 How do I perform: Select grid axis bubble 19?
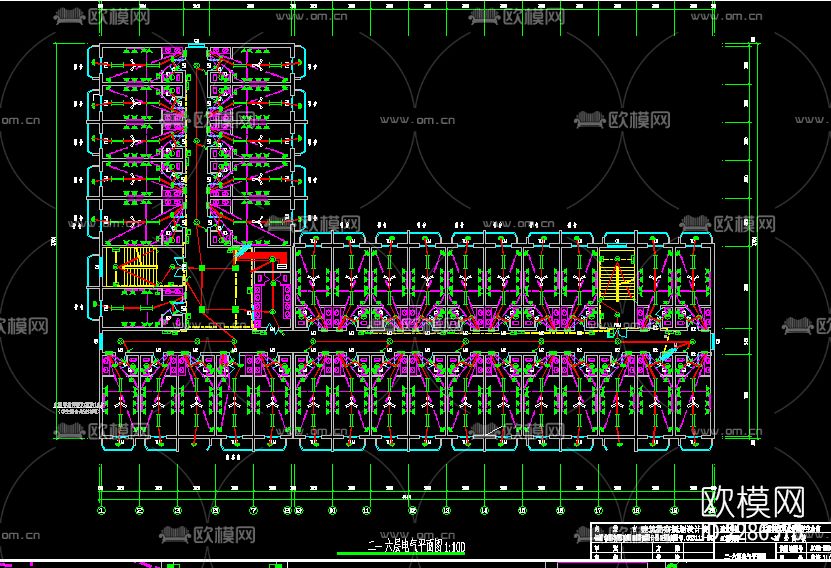tap(674, 510)
